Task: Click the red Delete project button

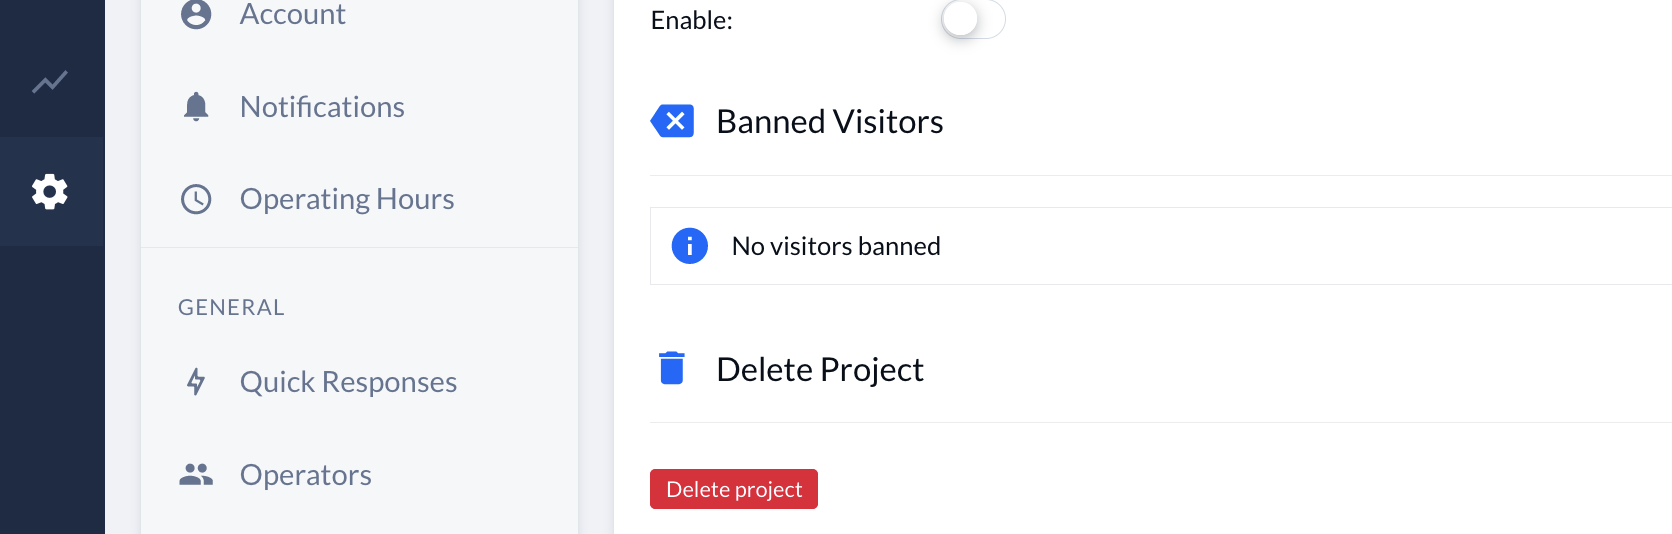Action: click(x=734, y=489)
